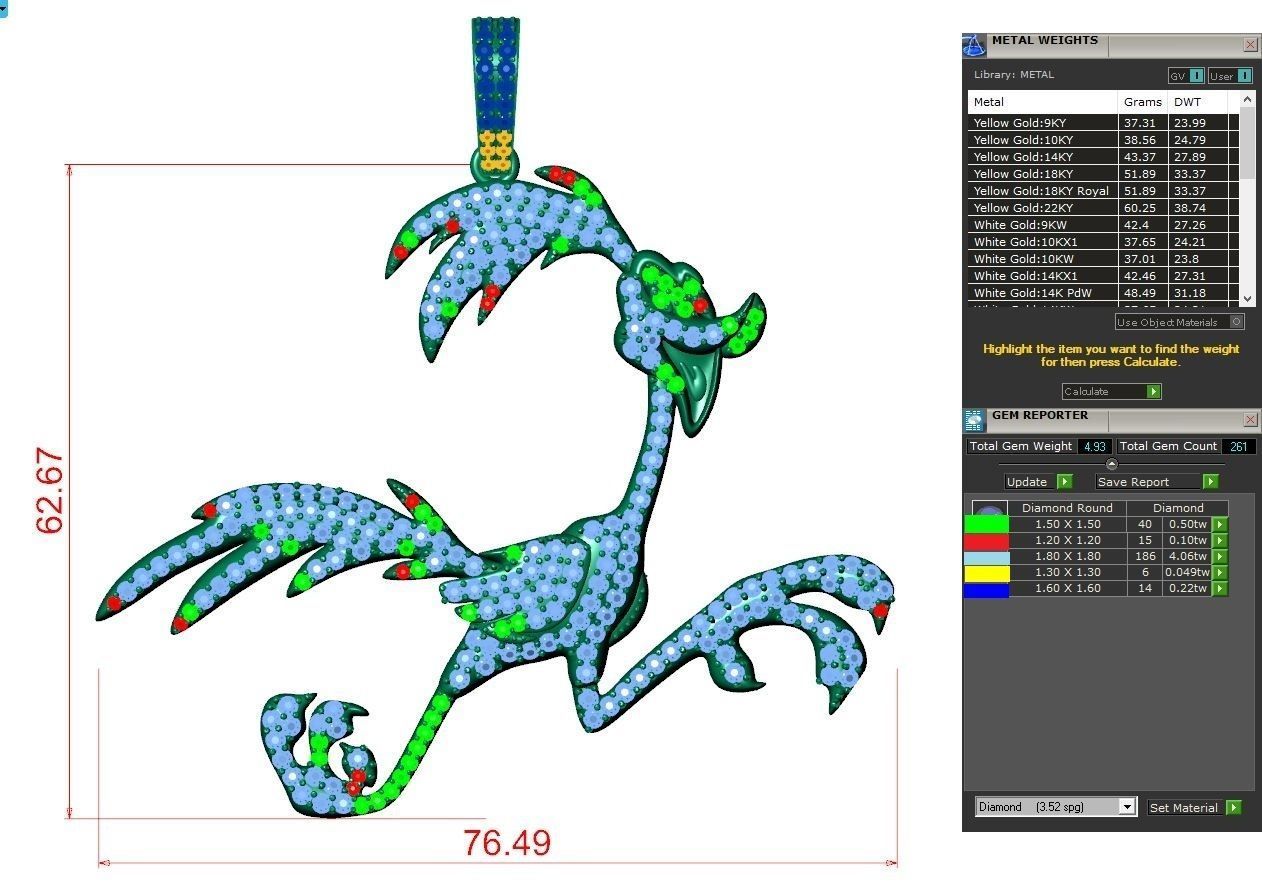Click the gem count cell showing 186
This screenshot has width=1262, height=884.
click(x=1145, y=556)
